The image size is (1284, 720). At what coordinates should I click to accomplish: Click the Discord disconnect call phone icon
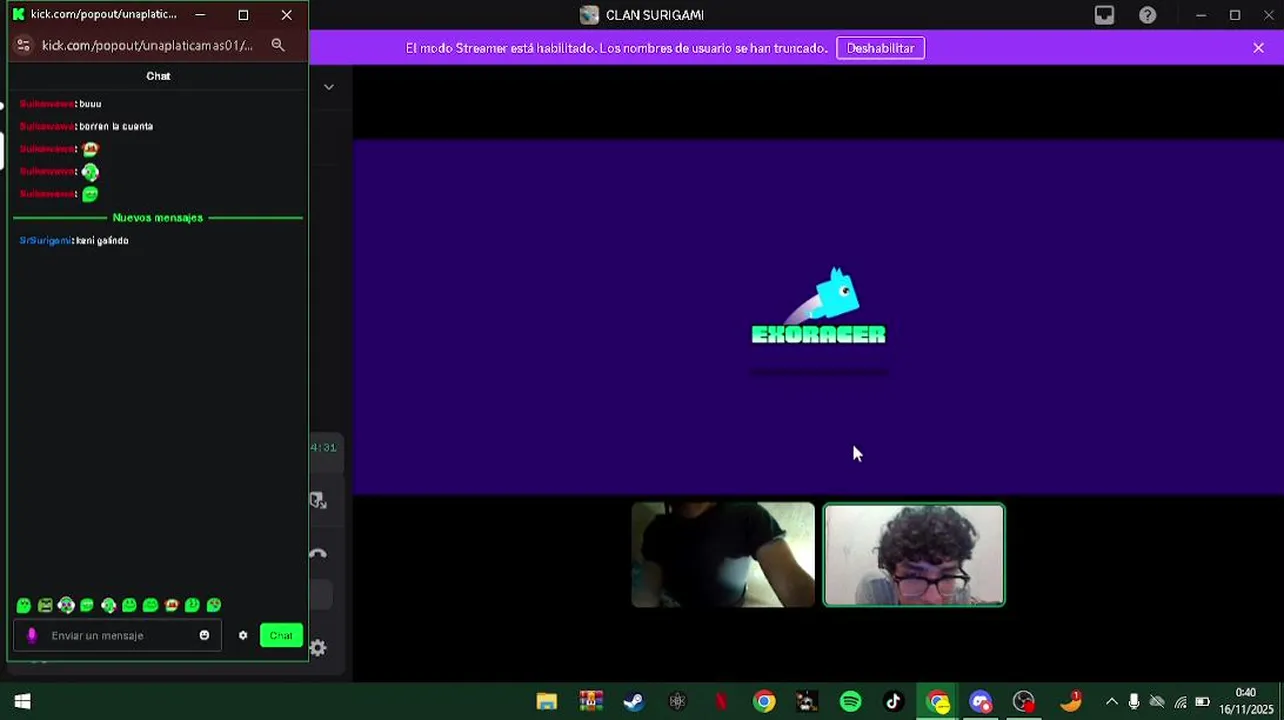click(318, 553)
